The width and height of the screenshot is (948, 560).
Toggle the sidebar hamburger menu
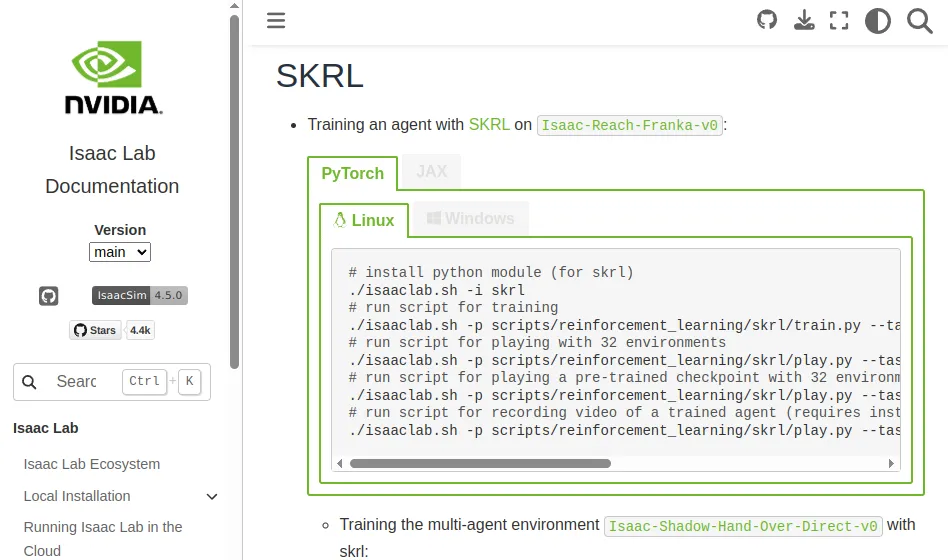[276, 20]
